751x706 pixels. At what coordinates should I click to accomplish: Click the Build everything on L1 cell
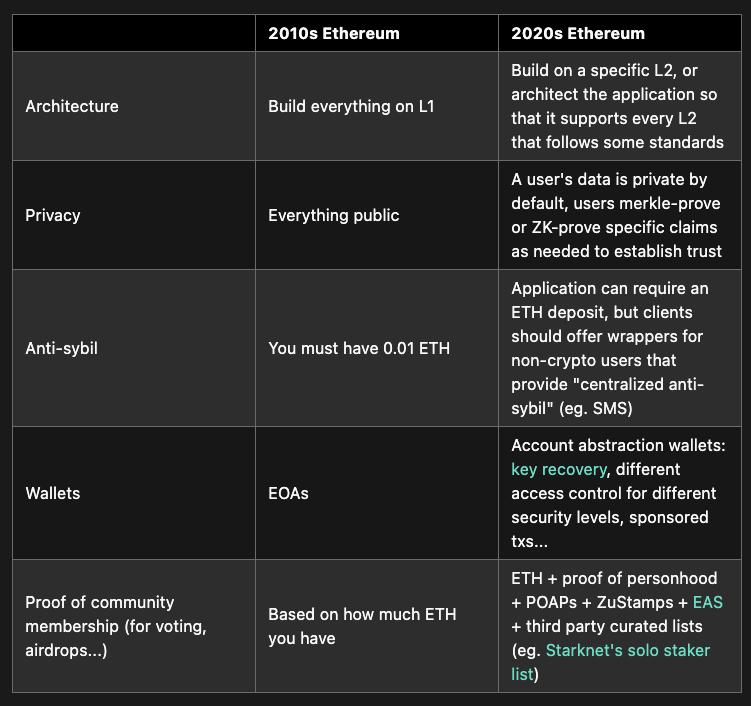click(351, 106)
